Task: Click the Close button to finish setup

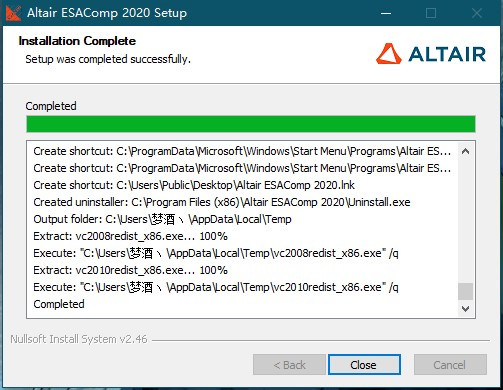Action: pos(364,365)
